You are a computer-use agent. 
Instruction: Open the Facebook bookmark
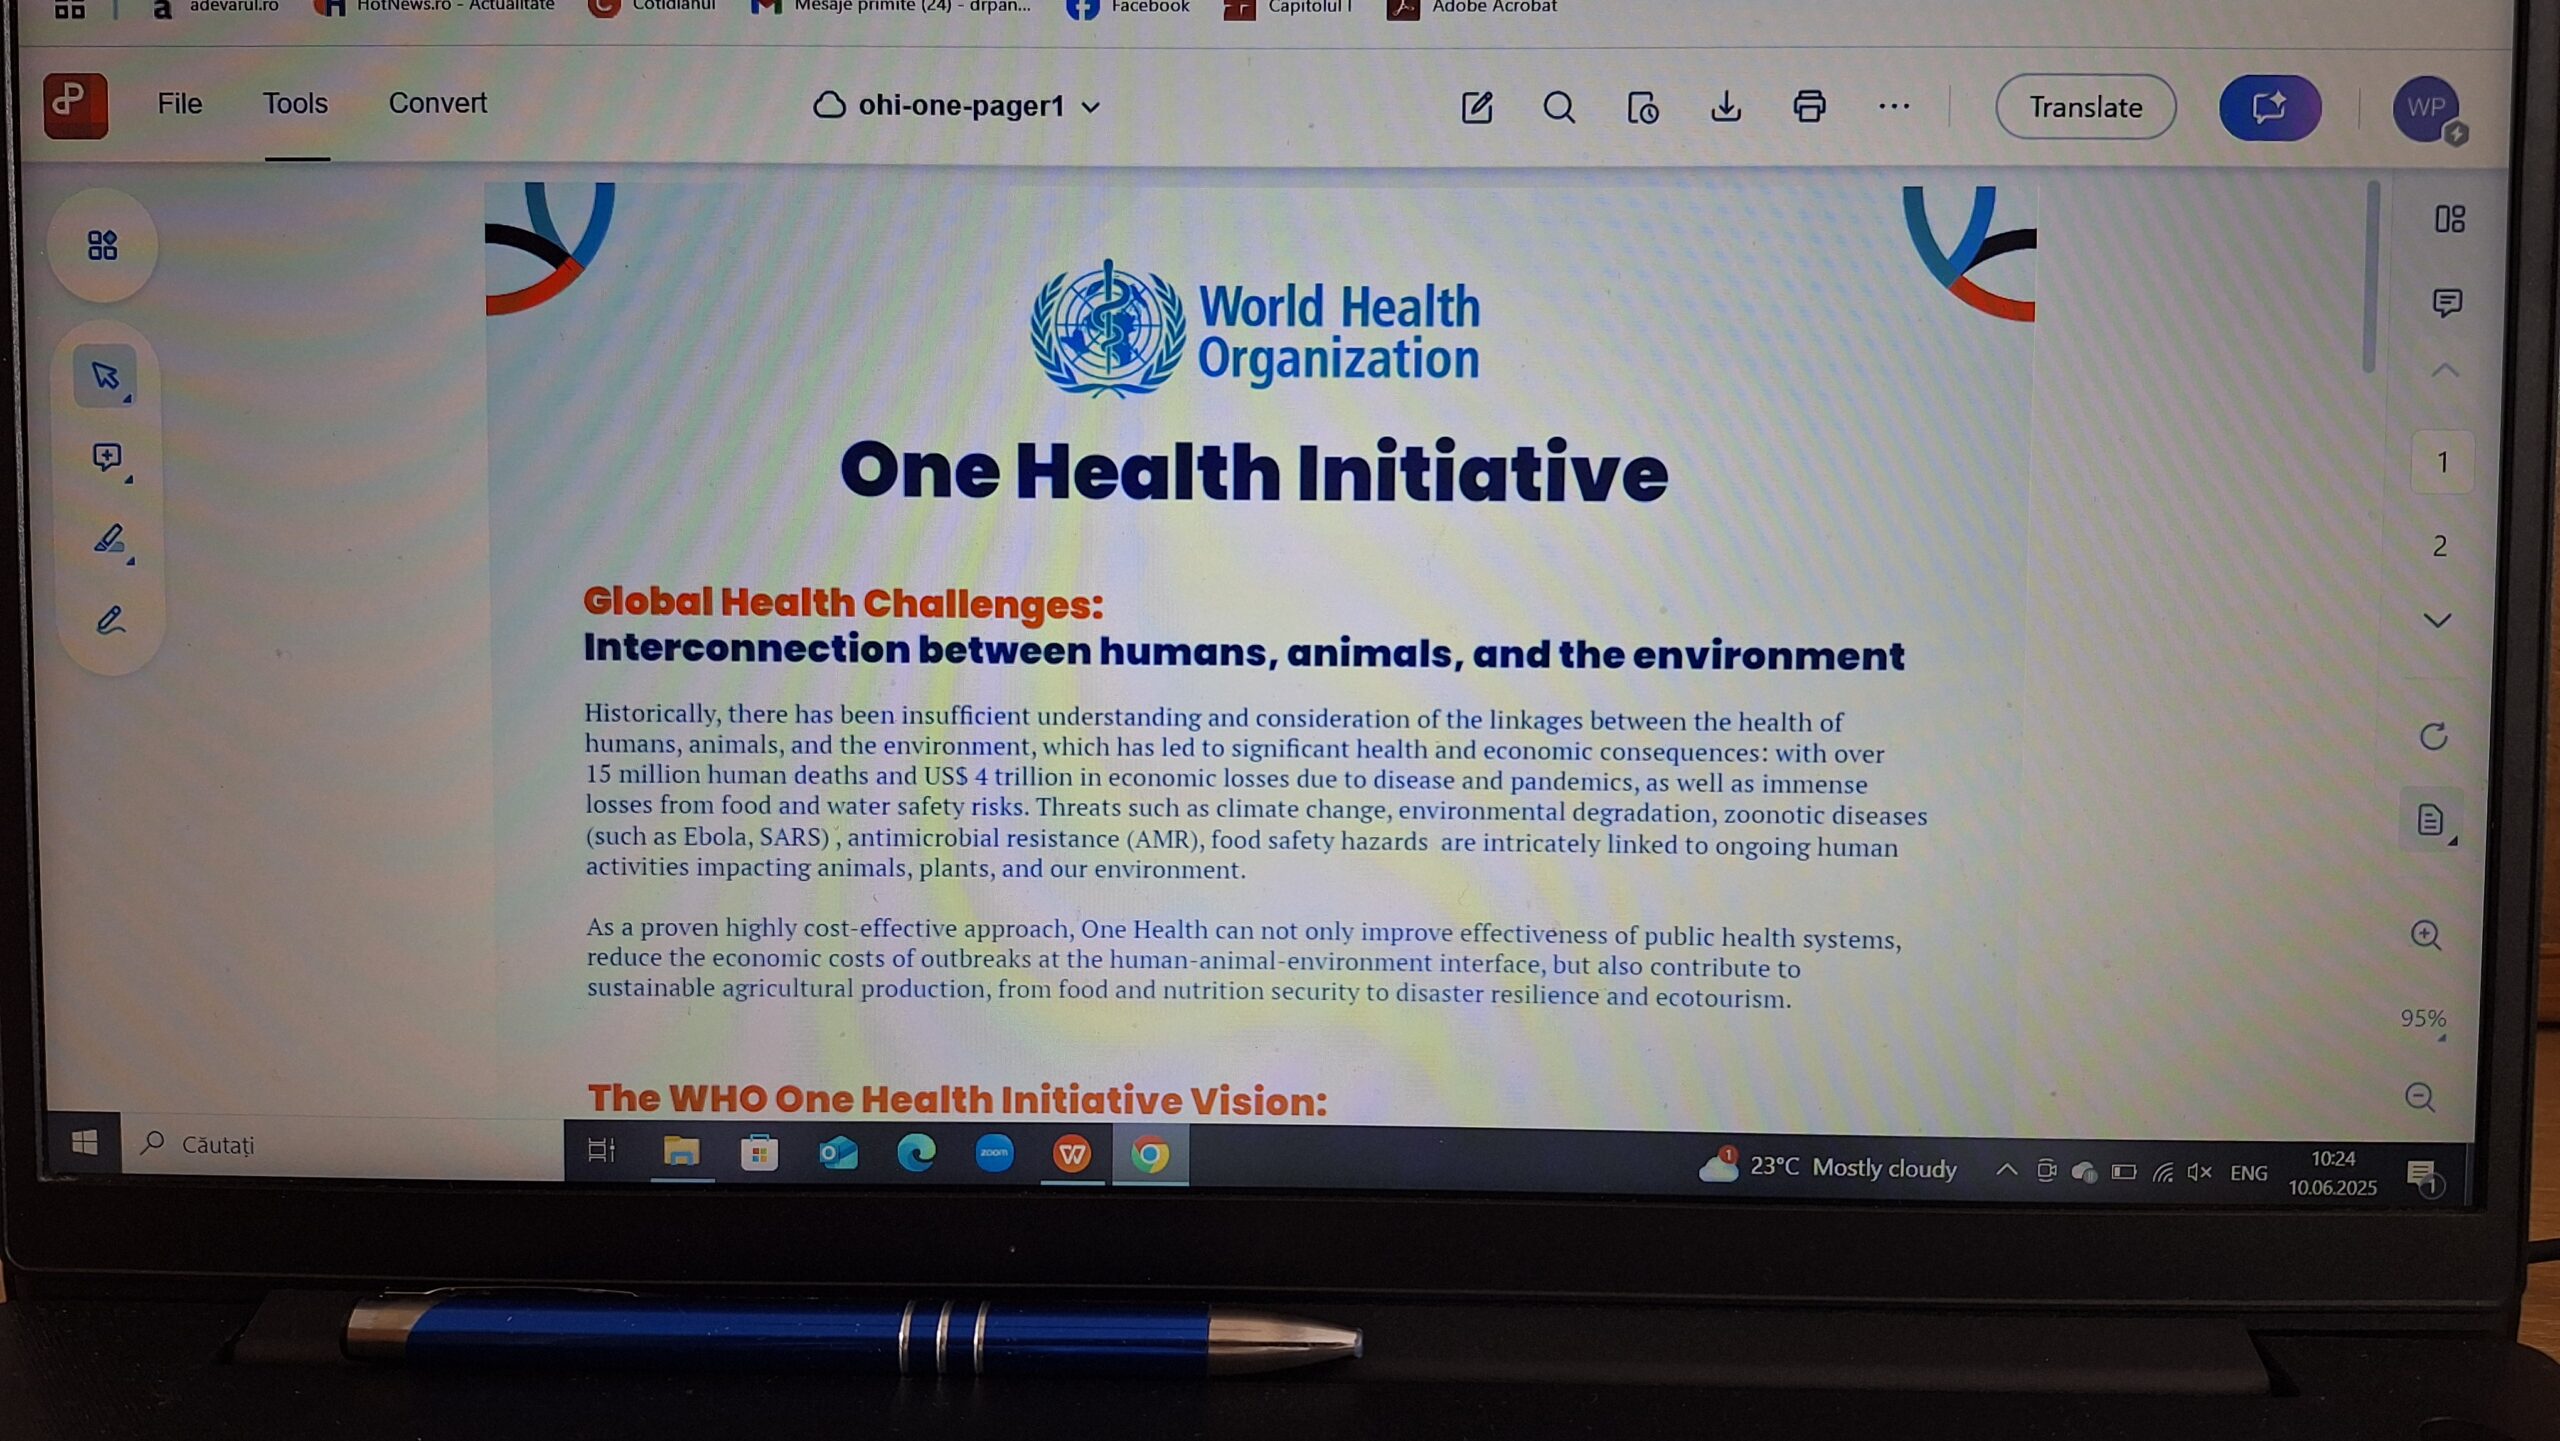click(x=1128, y=8)
